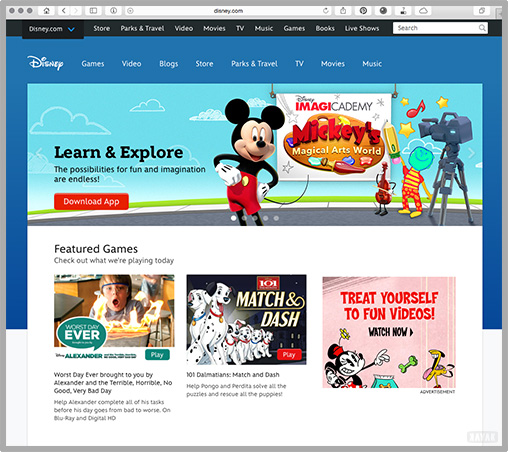Image resolution: width=508 pixels, height=452 pixels.
Task: Click 'Help Pongo and Perdita' description text
Action: pyautogui.click(x=236, y=390)
